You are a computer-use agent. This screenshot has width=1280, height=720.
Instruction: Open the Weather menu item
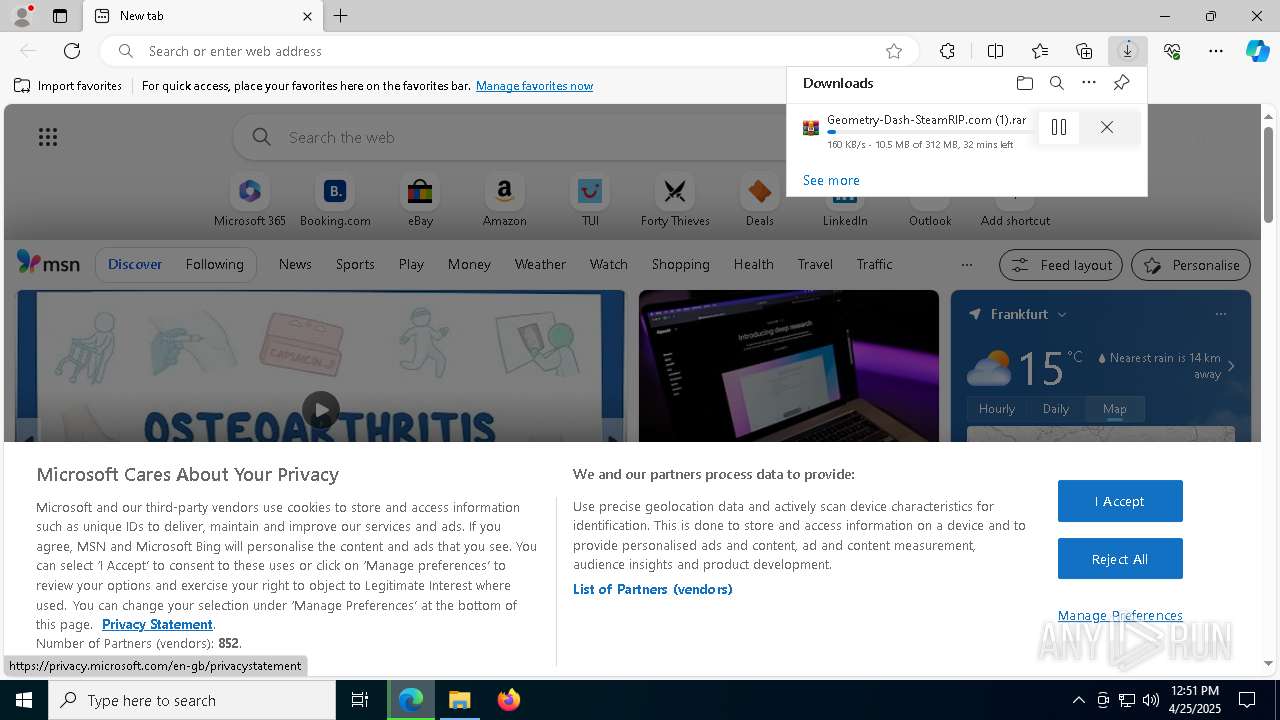click(x=540, y=264)
